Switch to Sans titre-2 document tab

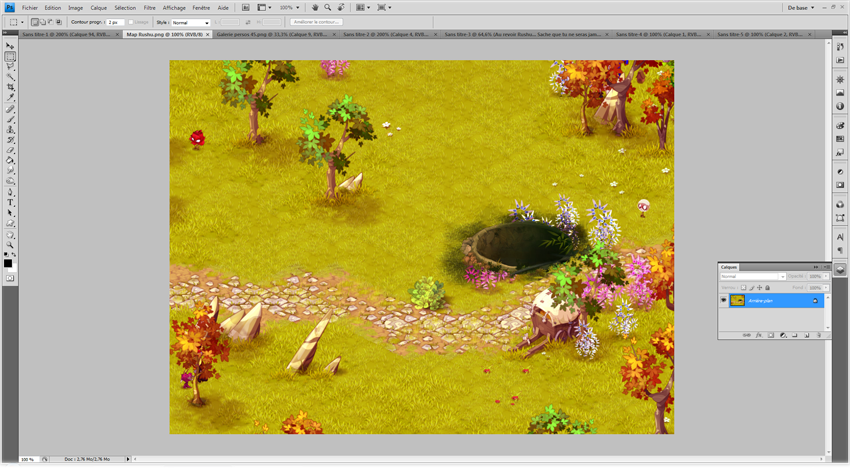[385, 34]
